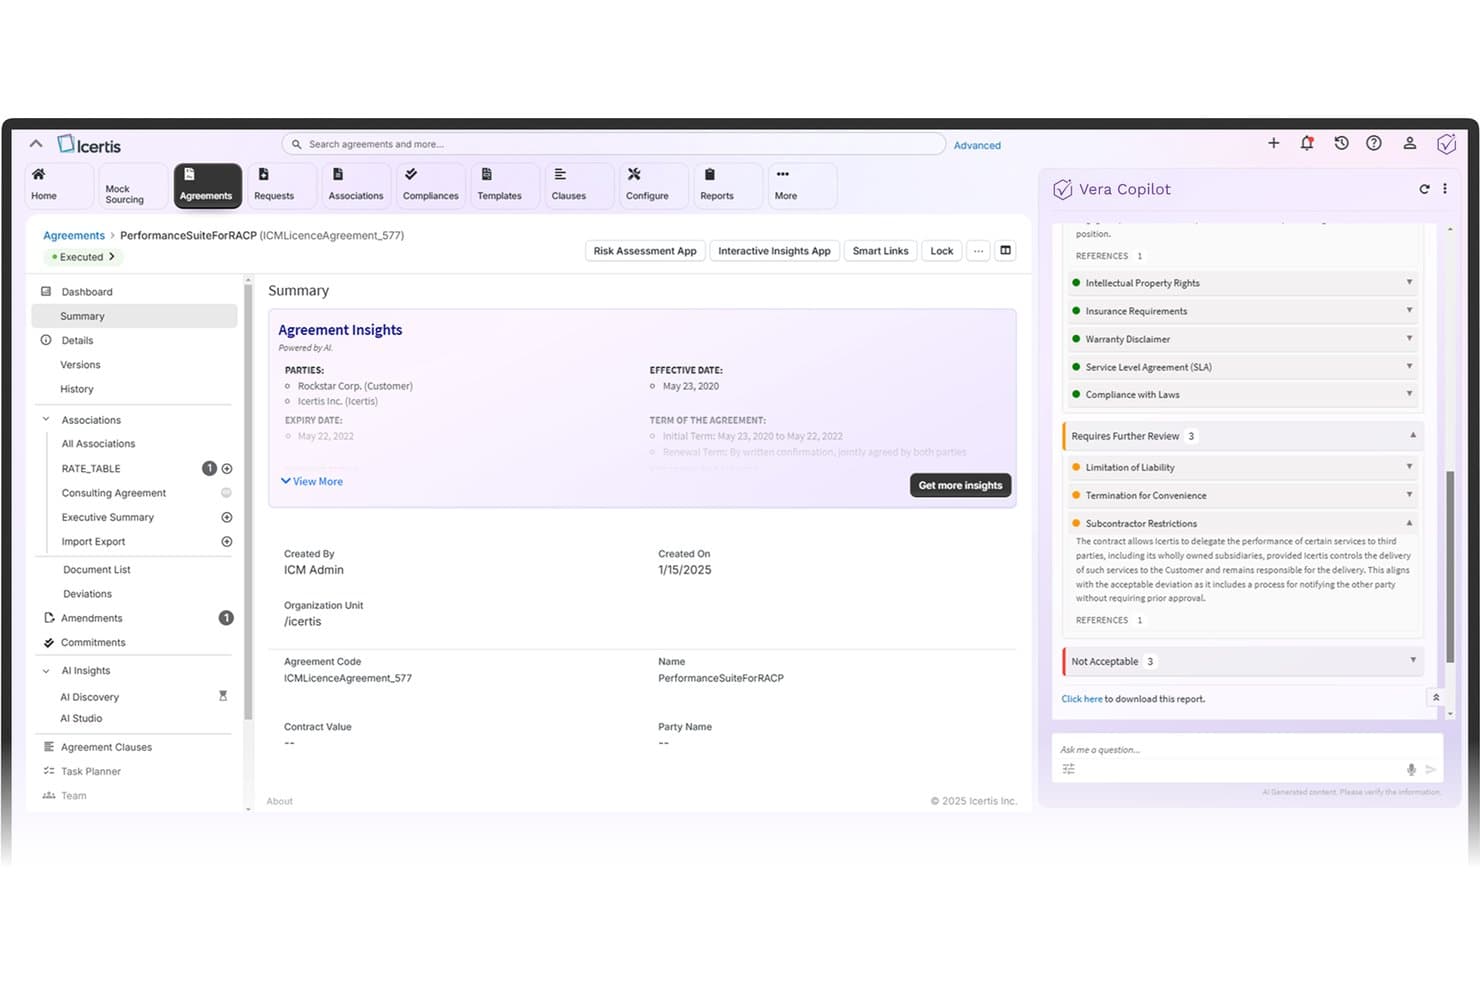
Task: Open the user profile icon
Action: pyautogui.click(x=1409, y=143)
